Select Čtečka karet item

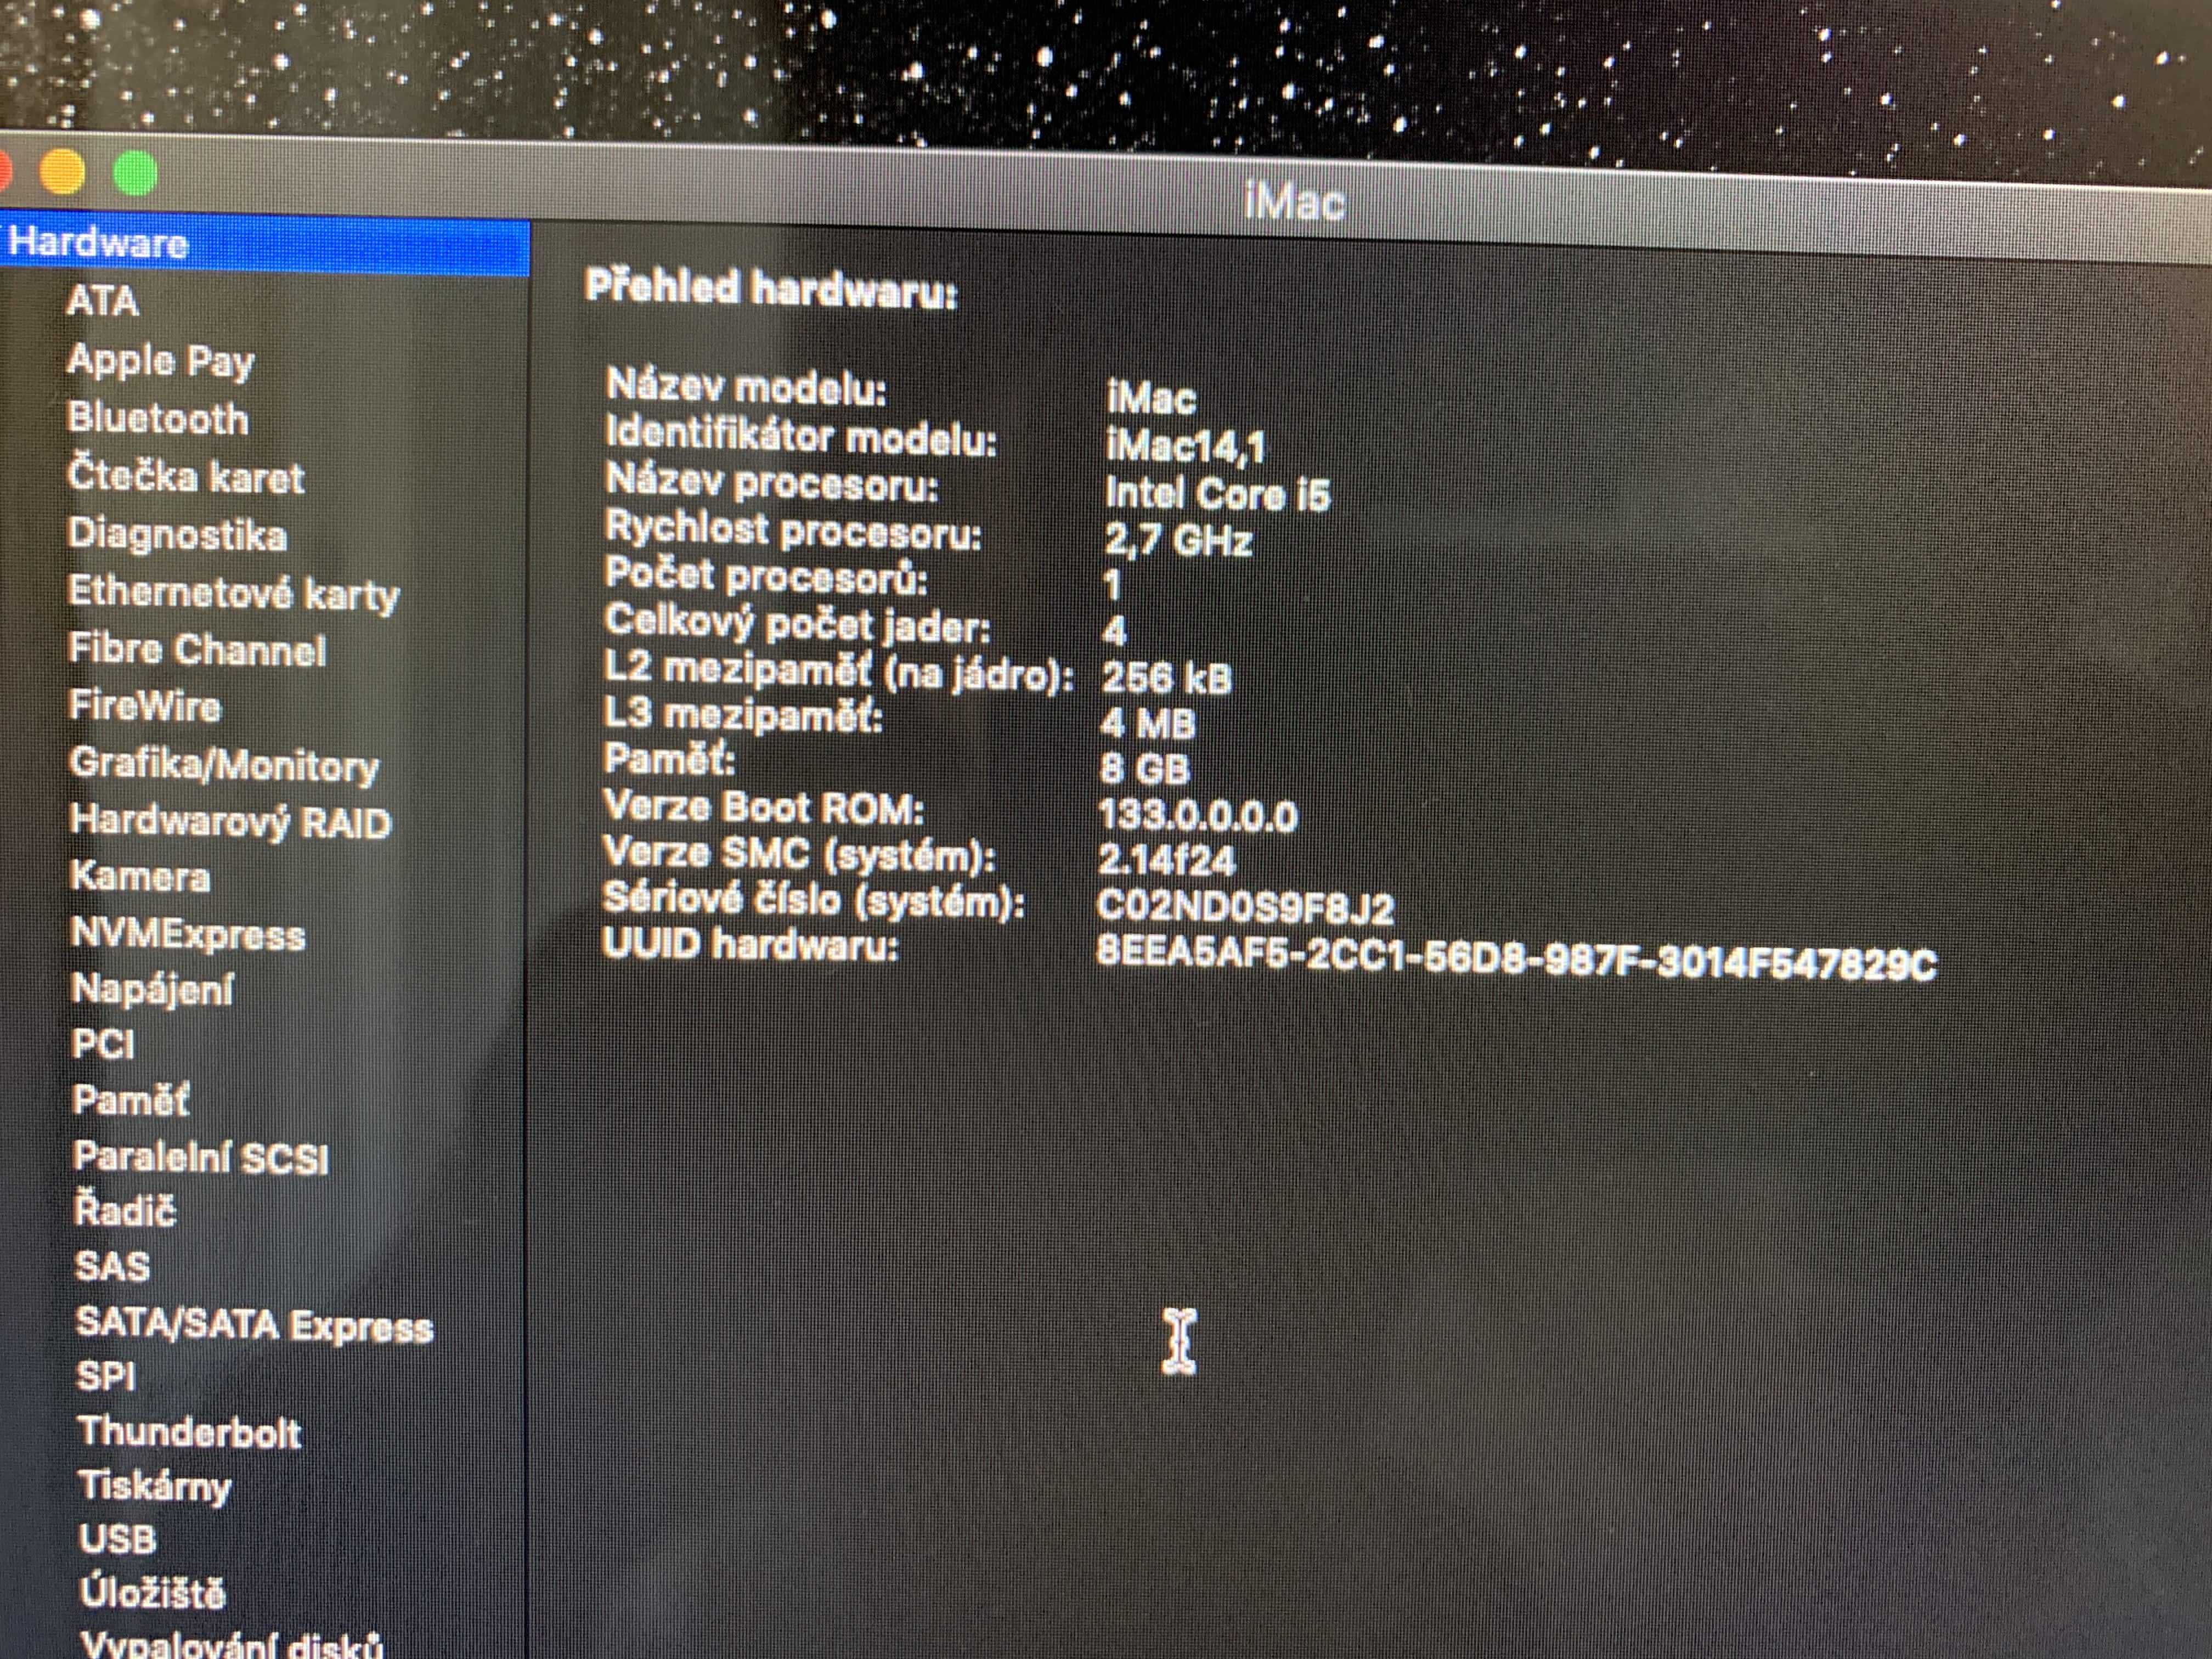185,477
